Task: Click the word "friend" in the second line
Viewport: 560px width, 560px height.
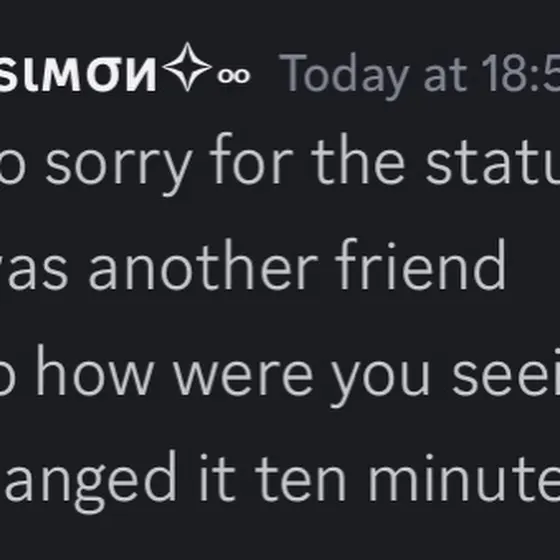Action: (421, 264)
